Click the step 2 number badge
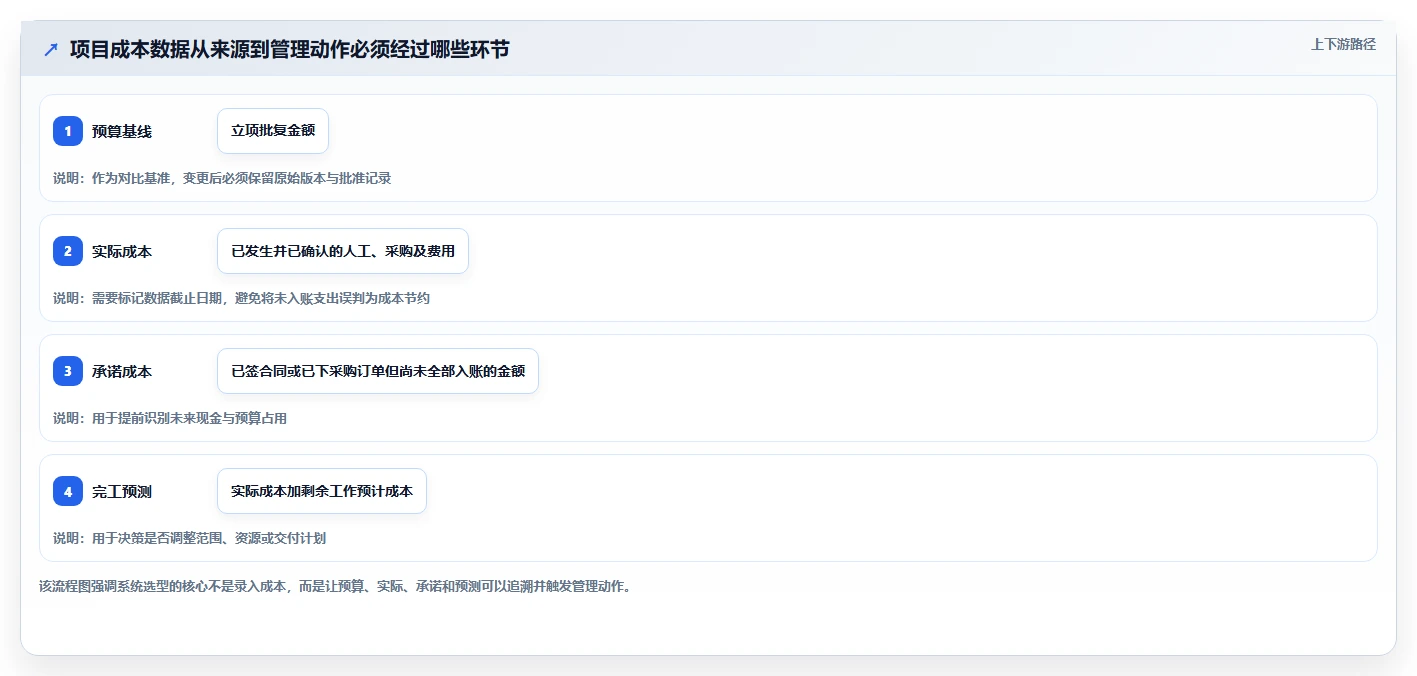 point(68,251)
